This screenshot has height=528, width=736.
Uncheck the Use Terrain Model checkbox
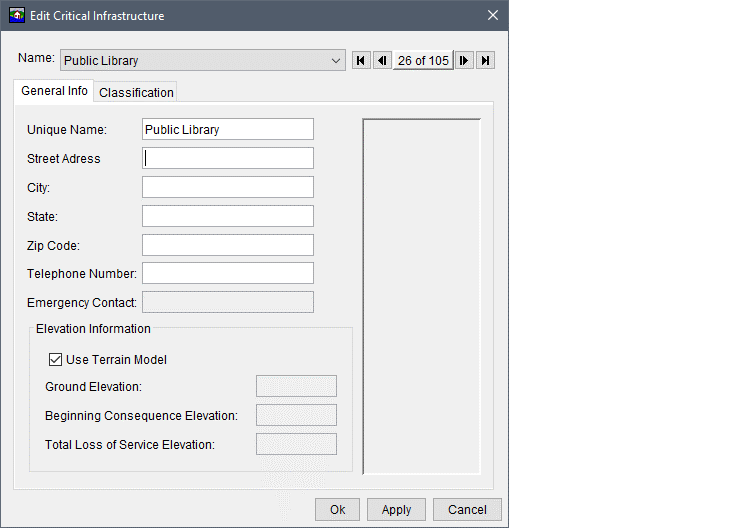click(x=56, y=360)
